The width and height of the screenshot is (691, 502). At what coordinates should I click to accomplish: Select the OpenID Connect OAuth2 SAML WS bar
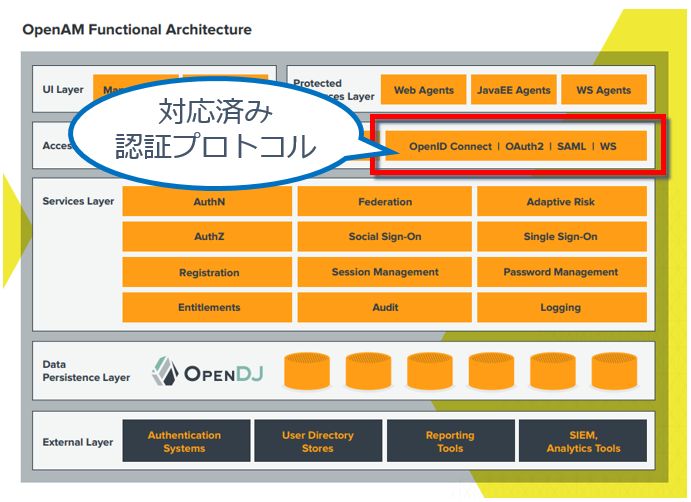[x=516, y=146]
